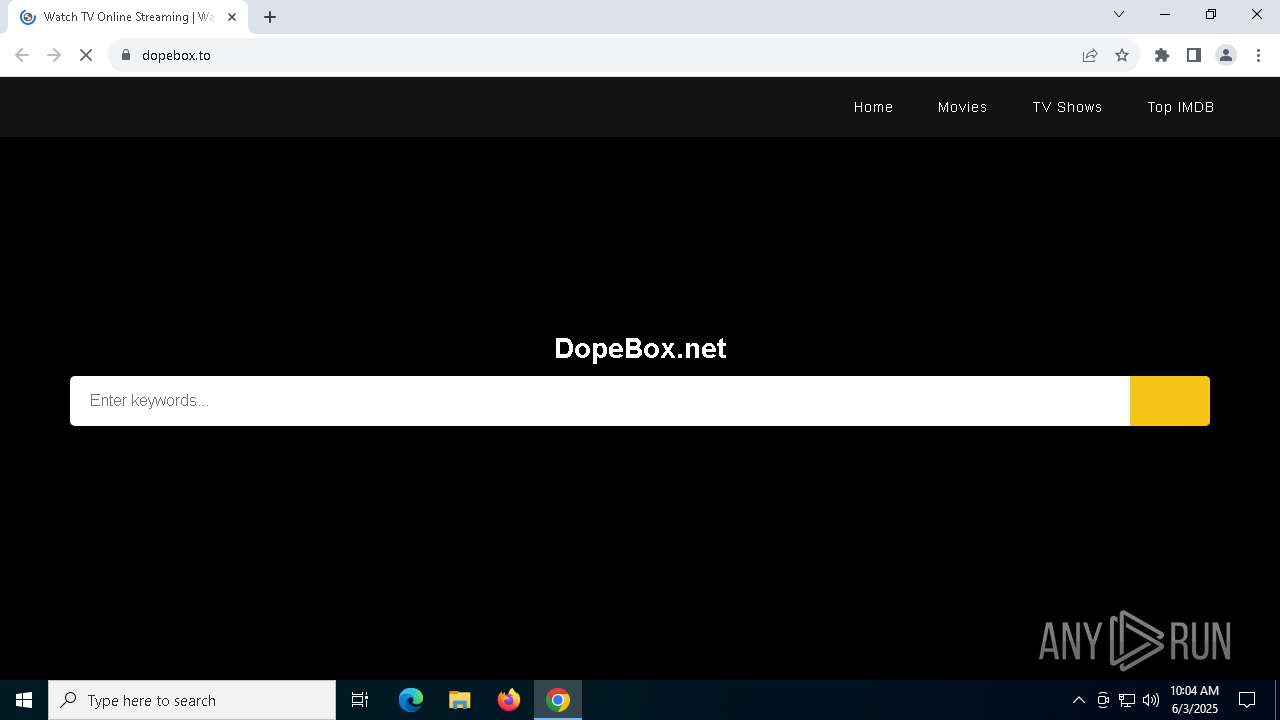Close the Watch TV Online Streaming tab
Image resolution: width=1280 pixels, height=720 pixels.
coord(232,17)
